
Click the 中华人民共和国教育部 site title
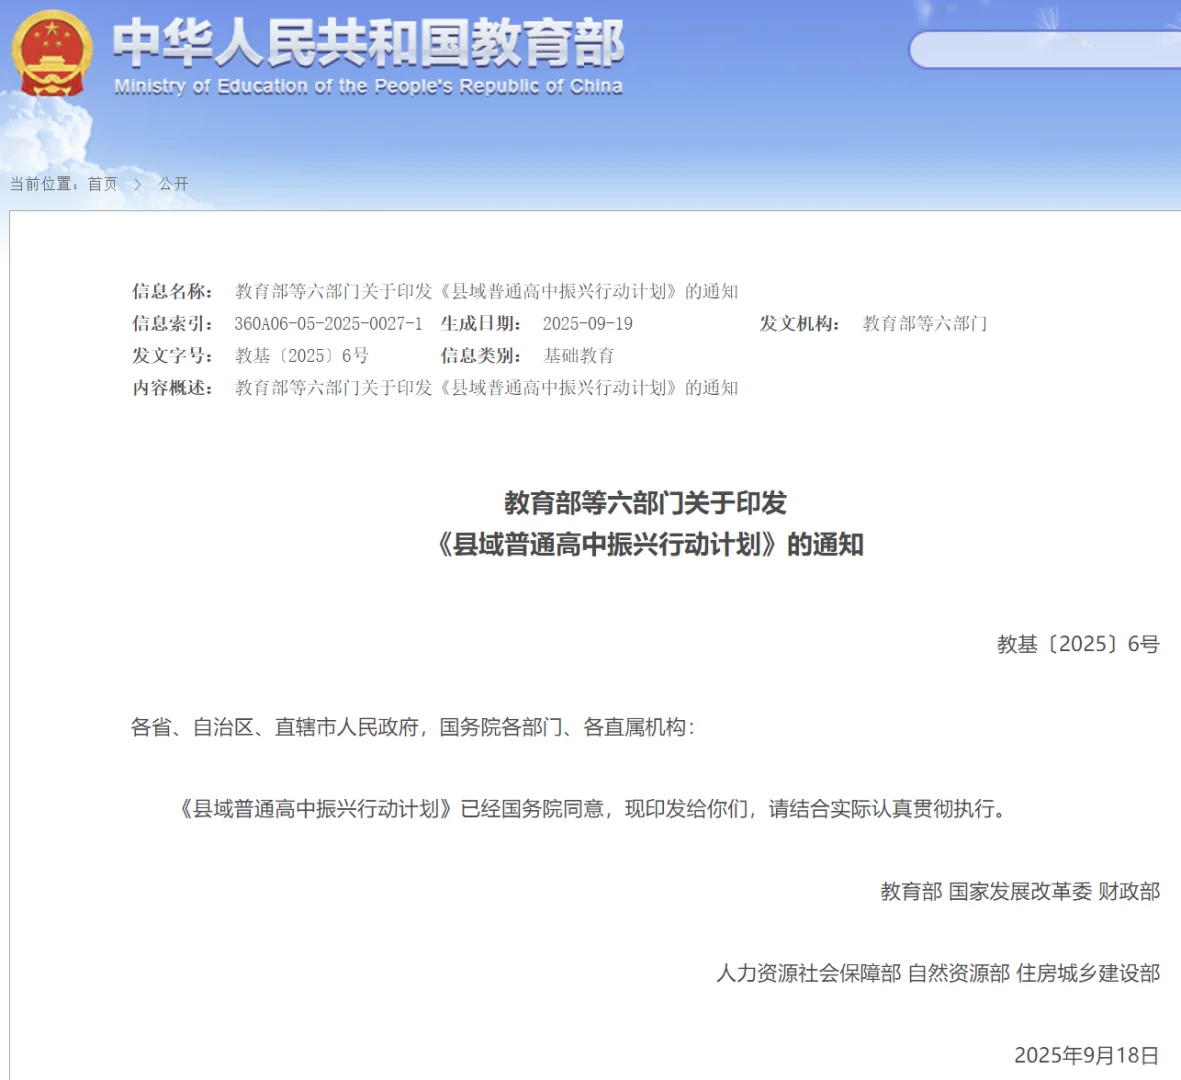click(x=368, y=43)
